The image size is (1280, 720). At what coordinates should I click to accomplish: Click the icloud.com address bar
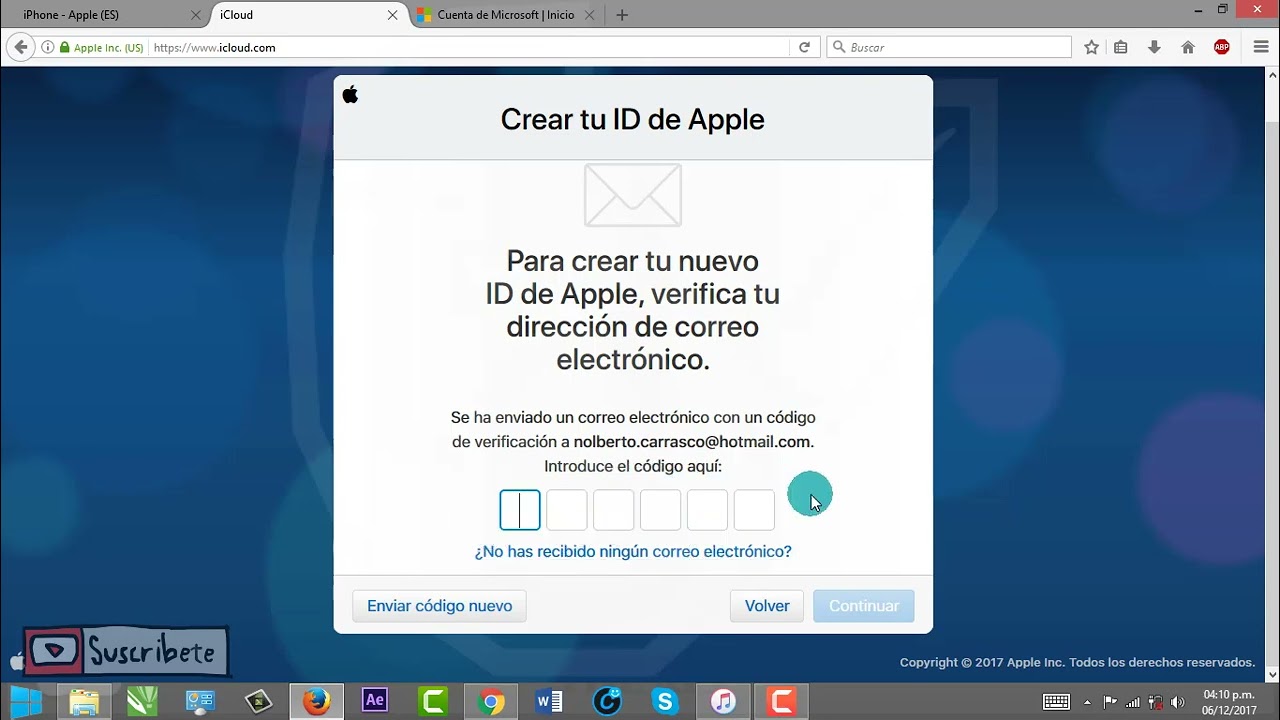click(x=470, y=47)
